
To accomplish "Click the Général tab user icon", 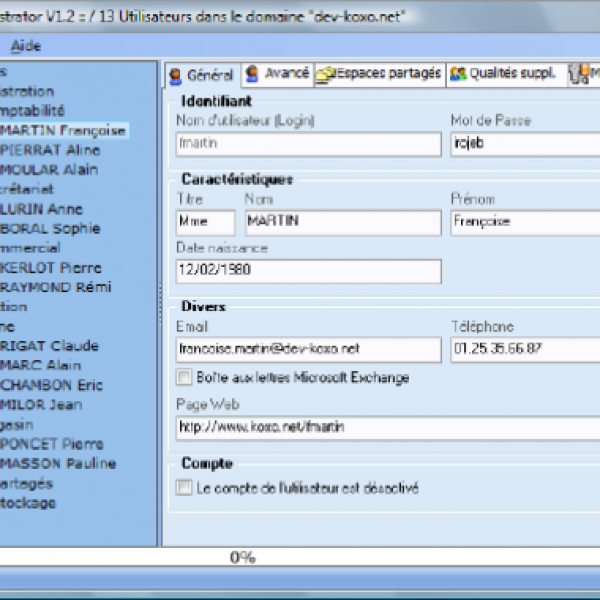I will point(175,76).
